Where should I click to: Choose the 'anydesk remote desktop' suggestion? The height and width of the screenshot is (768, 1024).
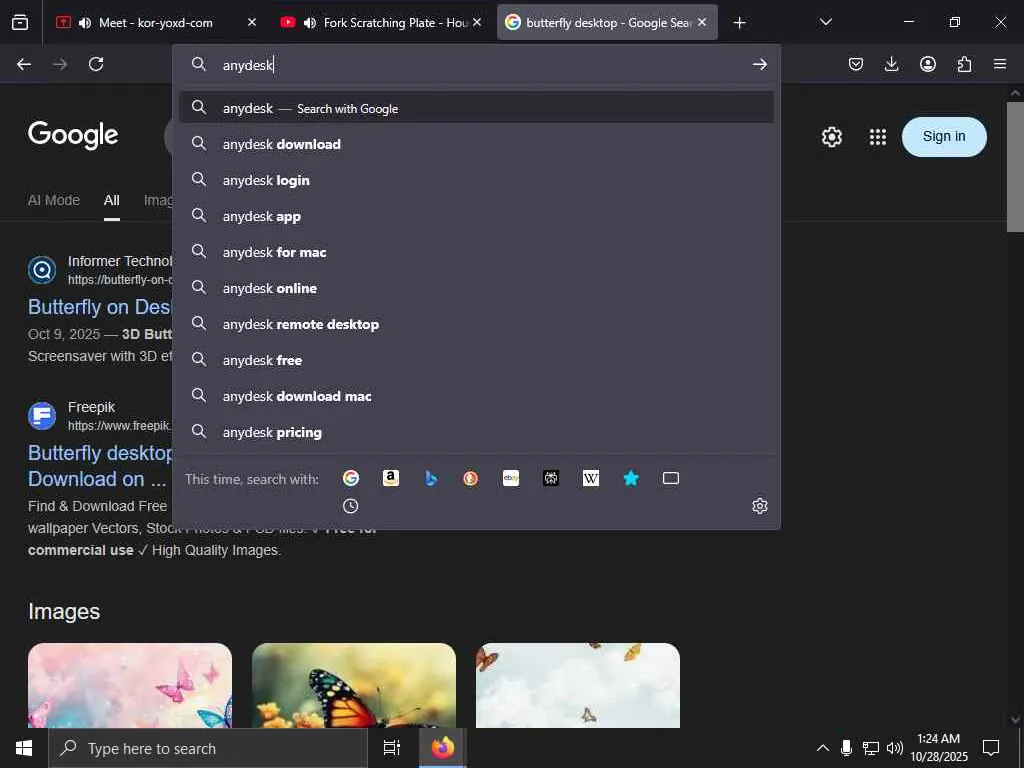[476, 324]
